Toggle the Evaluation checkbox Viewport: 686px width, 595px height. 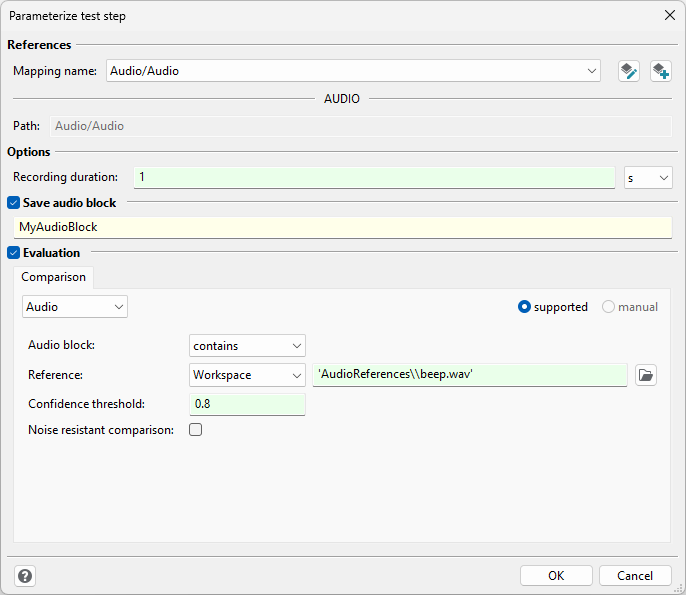pyautogui.click(x=14, y=252)
